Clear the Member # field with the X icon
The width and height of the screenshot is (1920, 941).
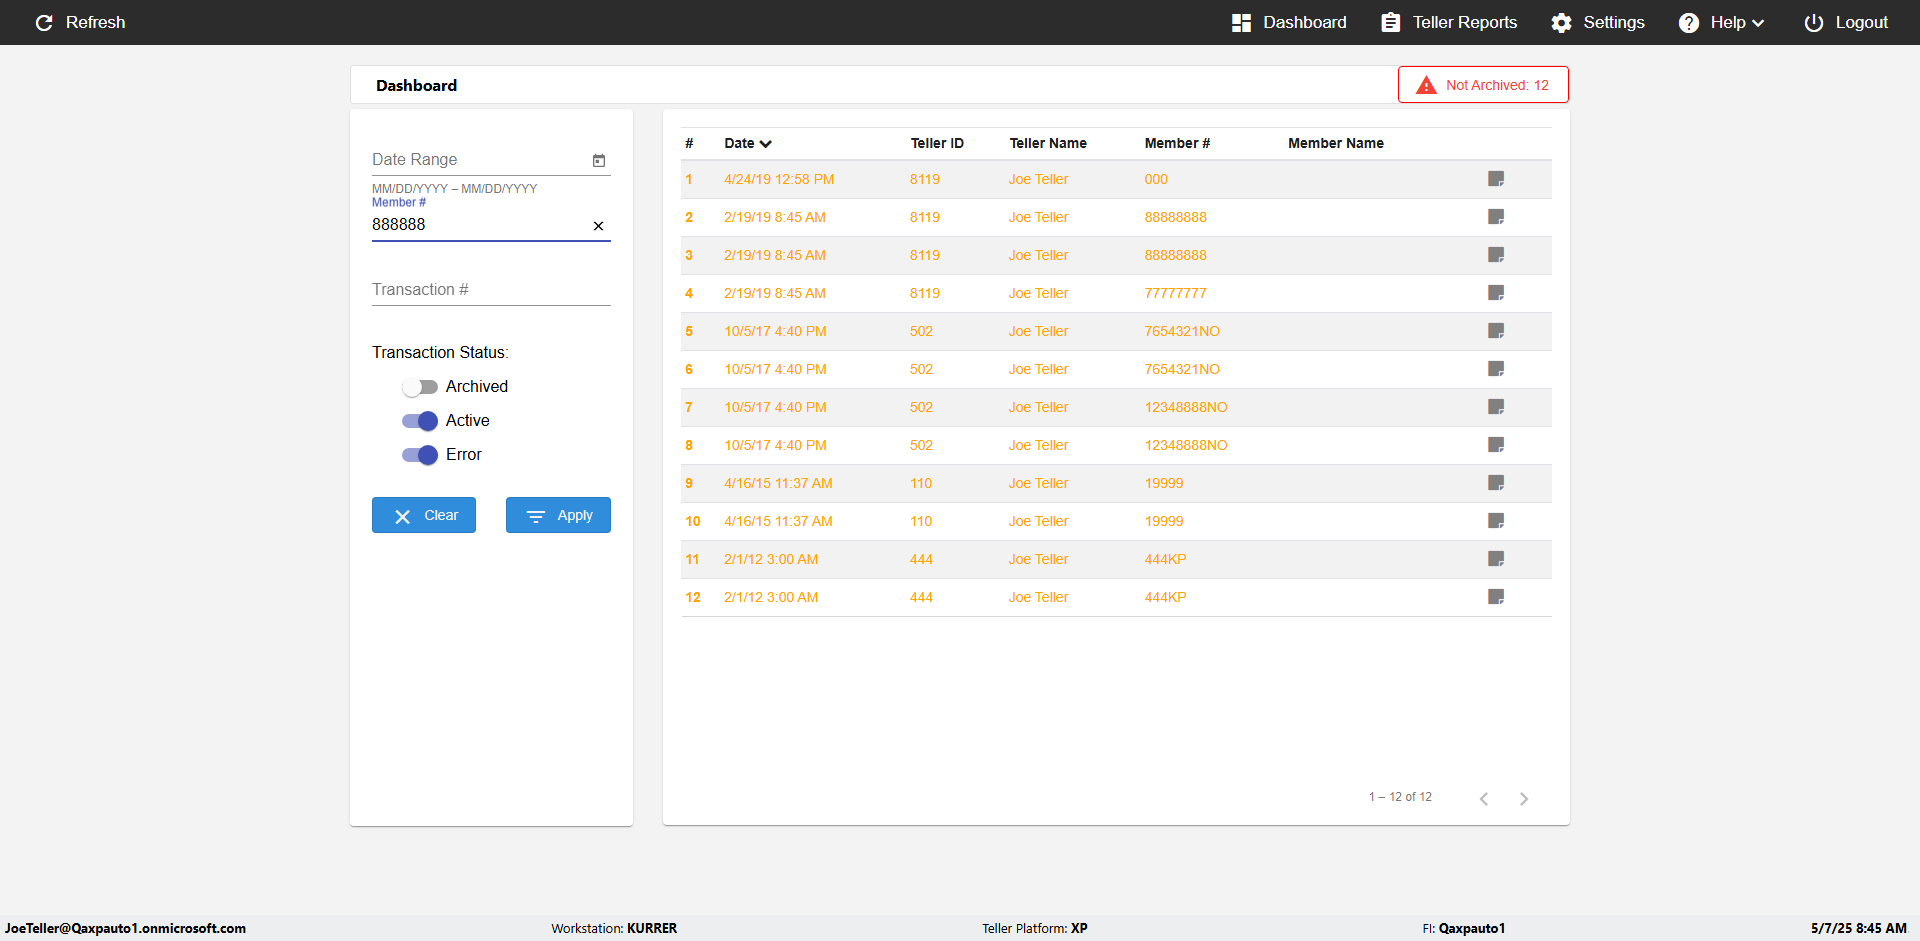(x=598, y=226)
